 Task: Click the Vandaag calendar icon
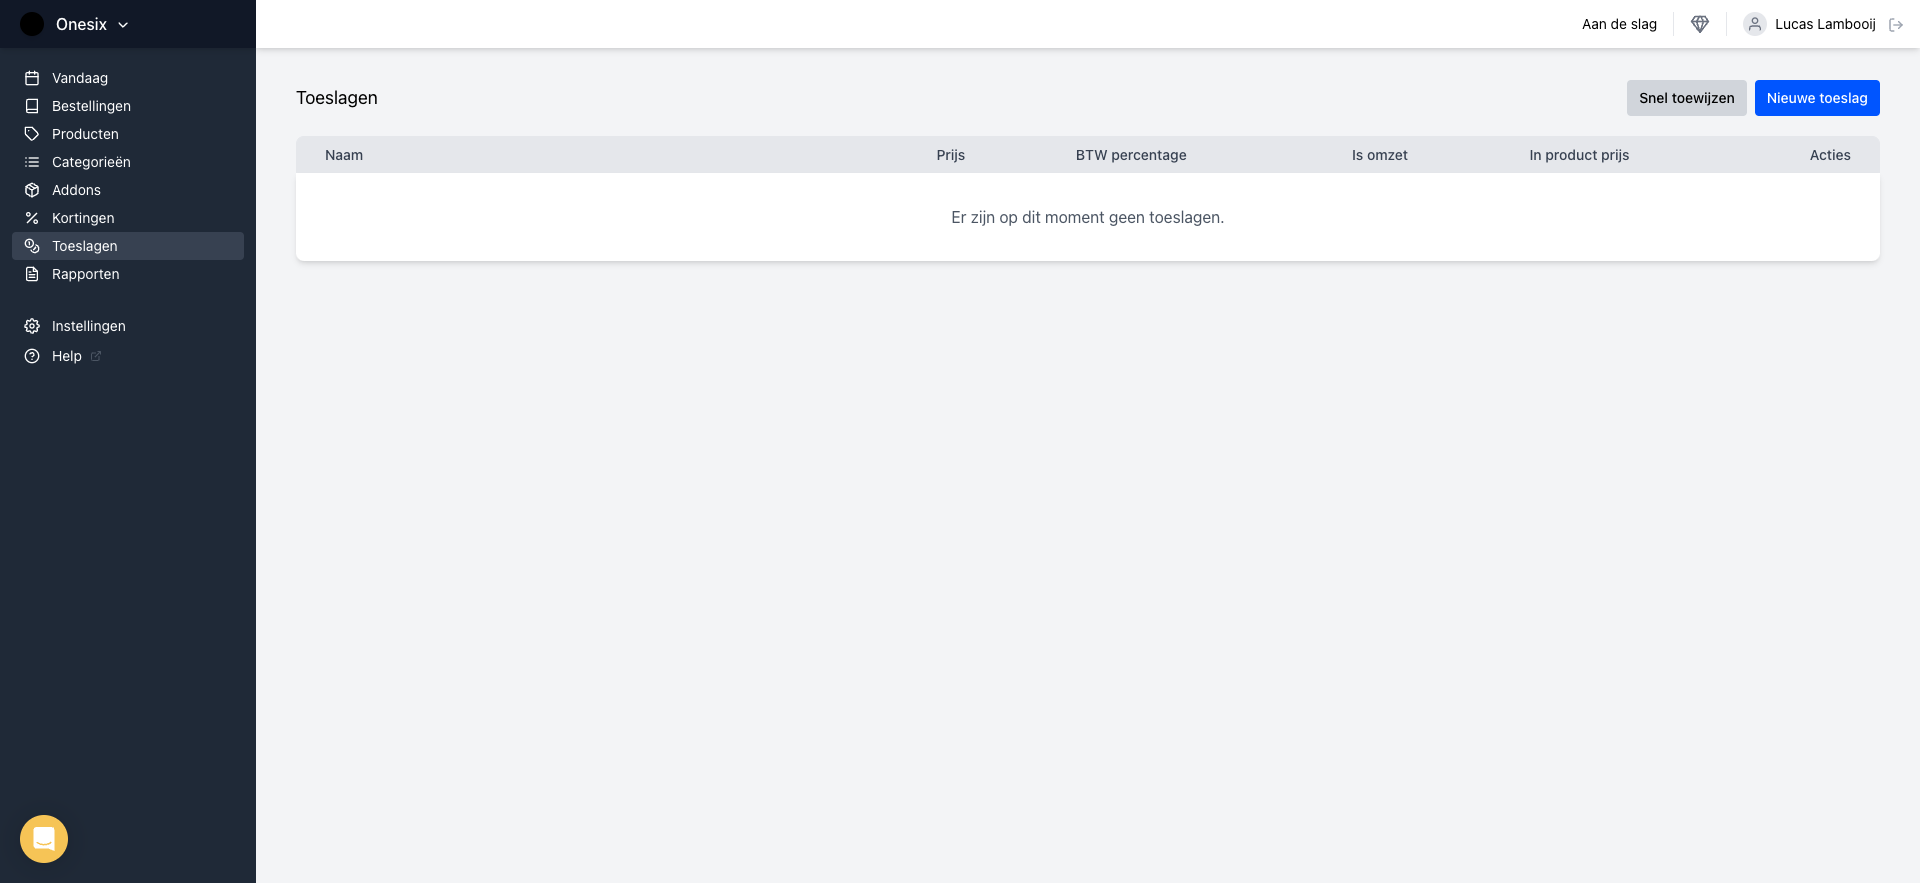click(32, 78)
